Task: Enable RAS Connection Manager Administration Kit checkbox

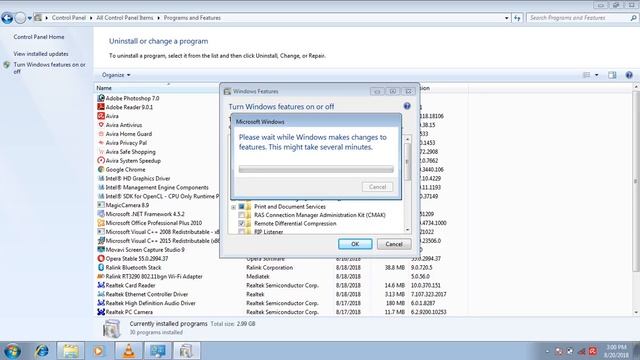Action: point(242,215)
